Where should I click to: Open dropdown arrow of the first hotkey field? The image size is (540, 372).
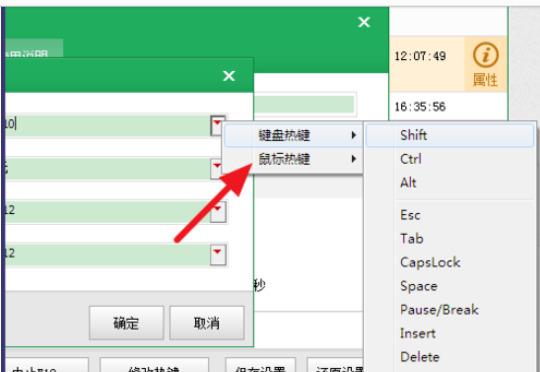click(218, 125)
